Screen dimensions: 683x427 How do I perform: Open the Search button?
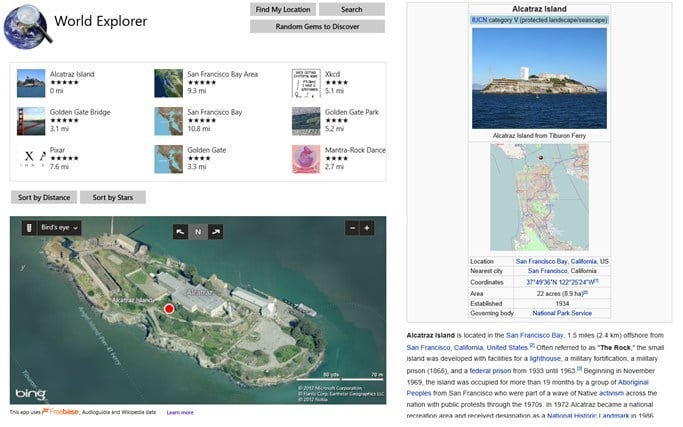coord(352,9)
